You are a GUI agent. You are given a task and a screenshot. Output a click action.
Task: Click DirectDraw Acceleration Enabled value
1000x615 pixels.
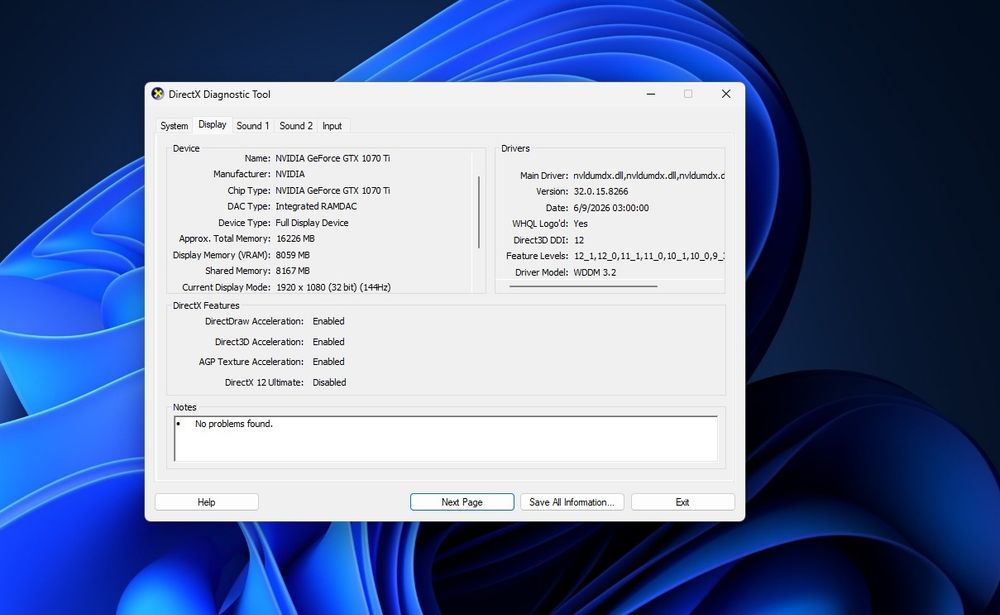pos(328,321)
